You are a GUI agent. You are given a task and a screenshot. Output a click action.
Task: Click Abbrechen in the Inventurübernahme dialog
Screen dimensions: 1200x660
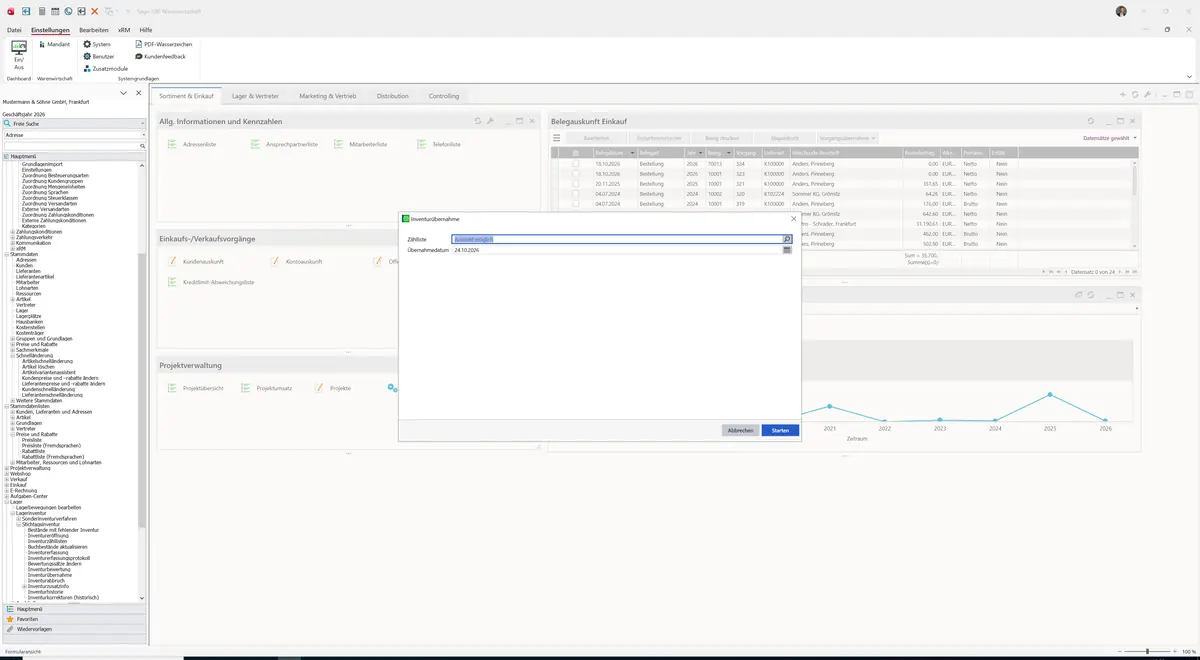[740, 430]
